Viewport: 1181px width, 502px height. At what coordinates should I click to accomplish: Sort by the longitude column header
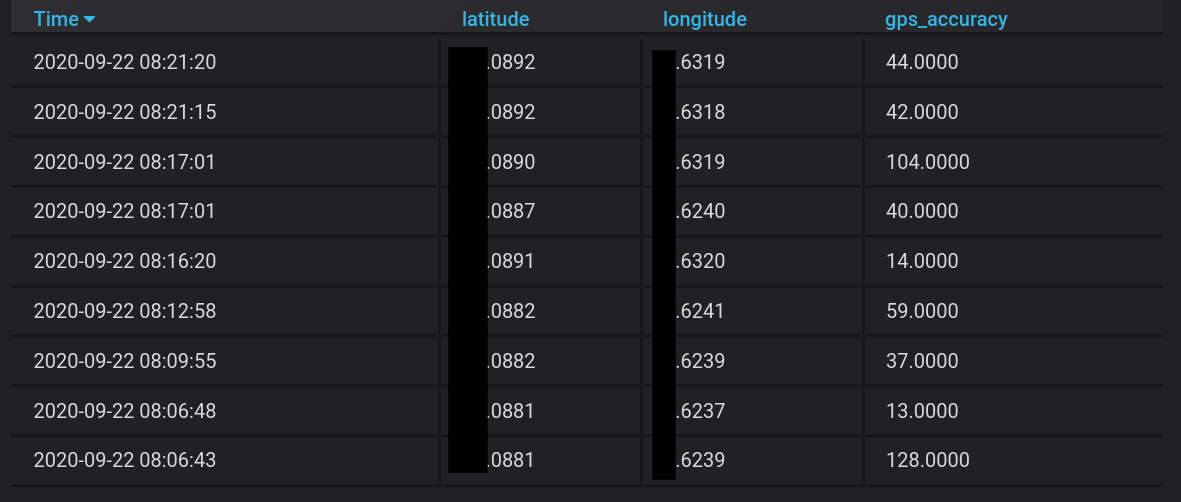tap(705, 20)
